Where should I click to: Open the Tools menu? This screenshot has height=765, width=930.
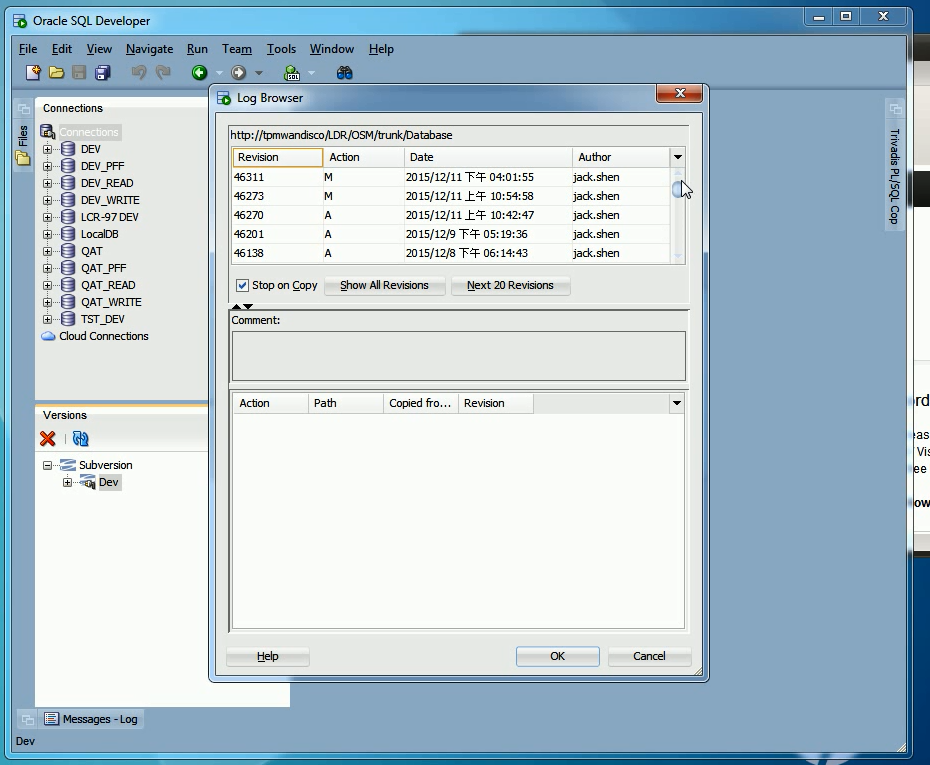(x=281, y=49)
